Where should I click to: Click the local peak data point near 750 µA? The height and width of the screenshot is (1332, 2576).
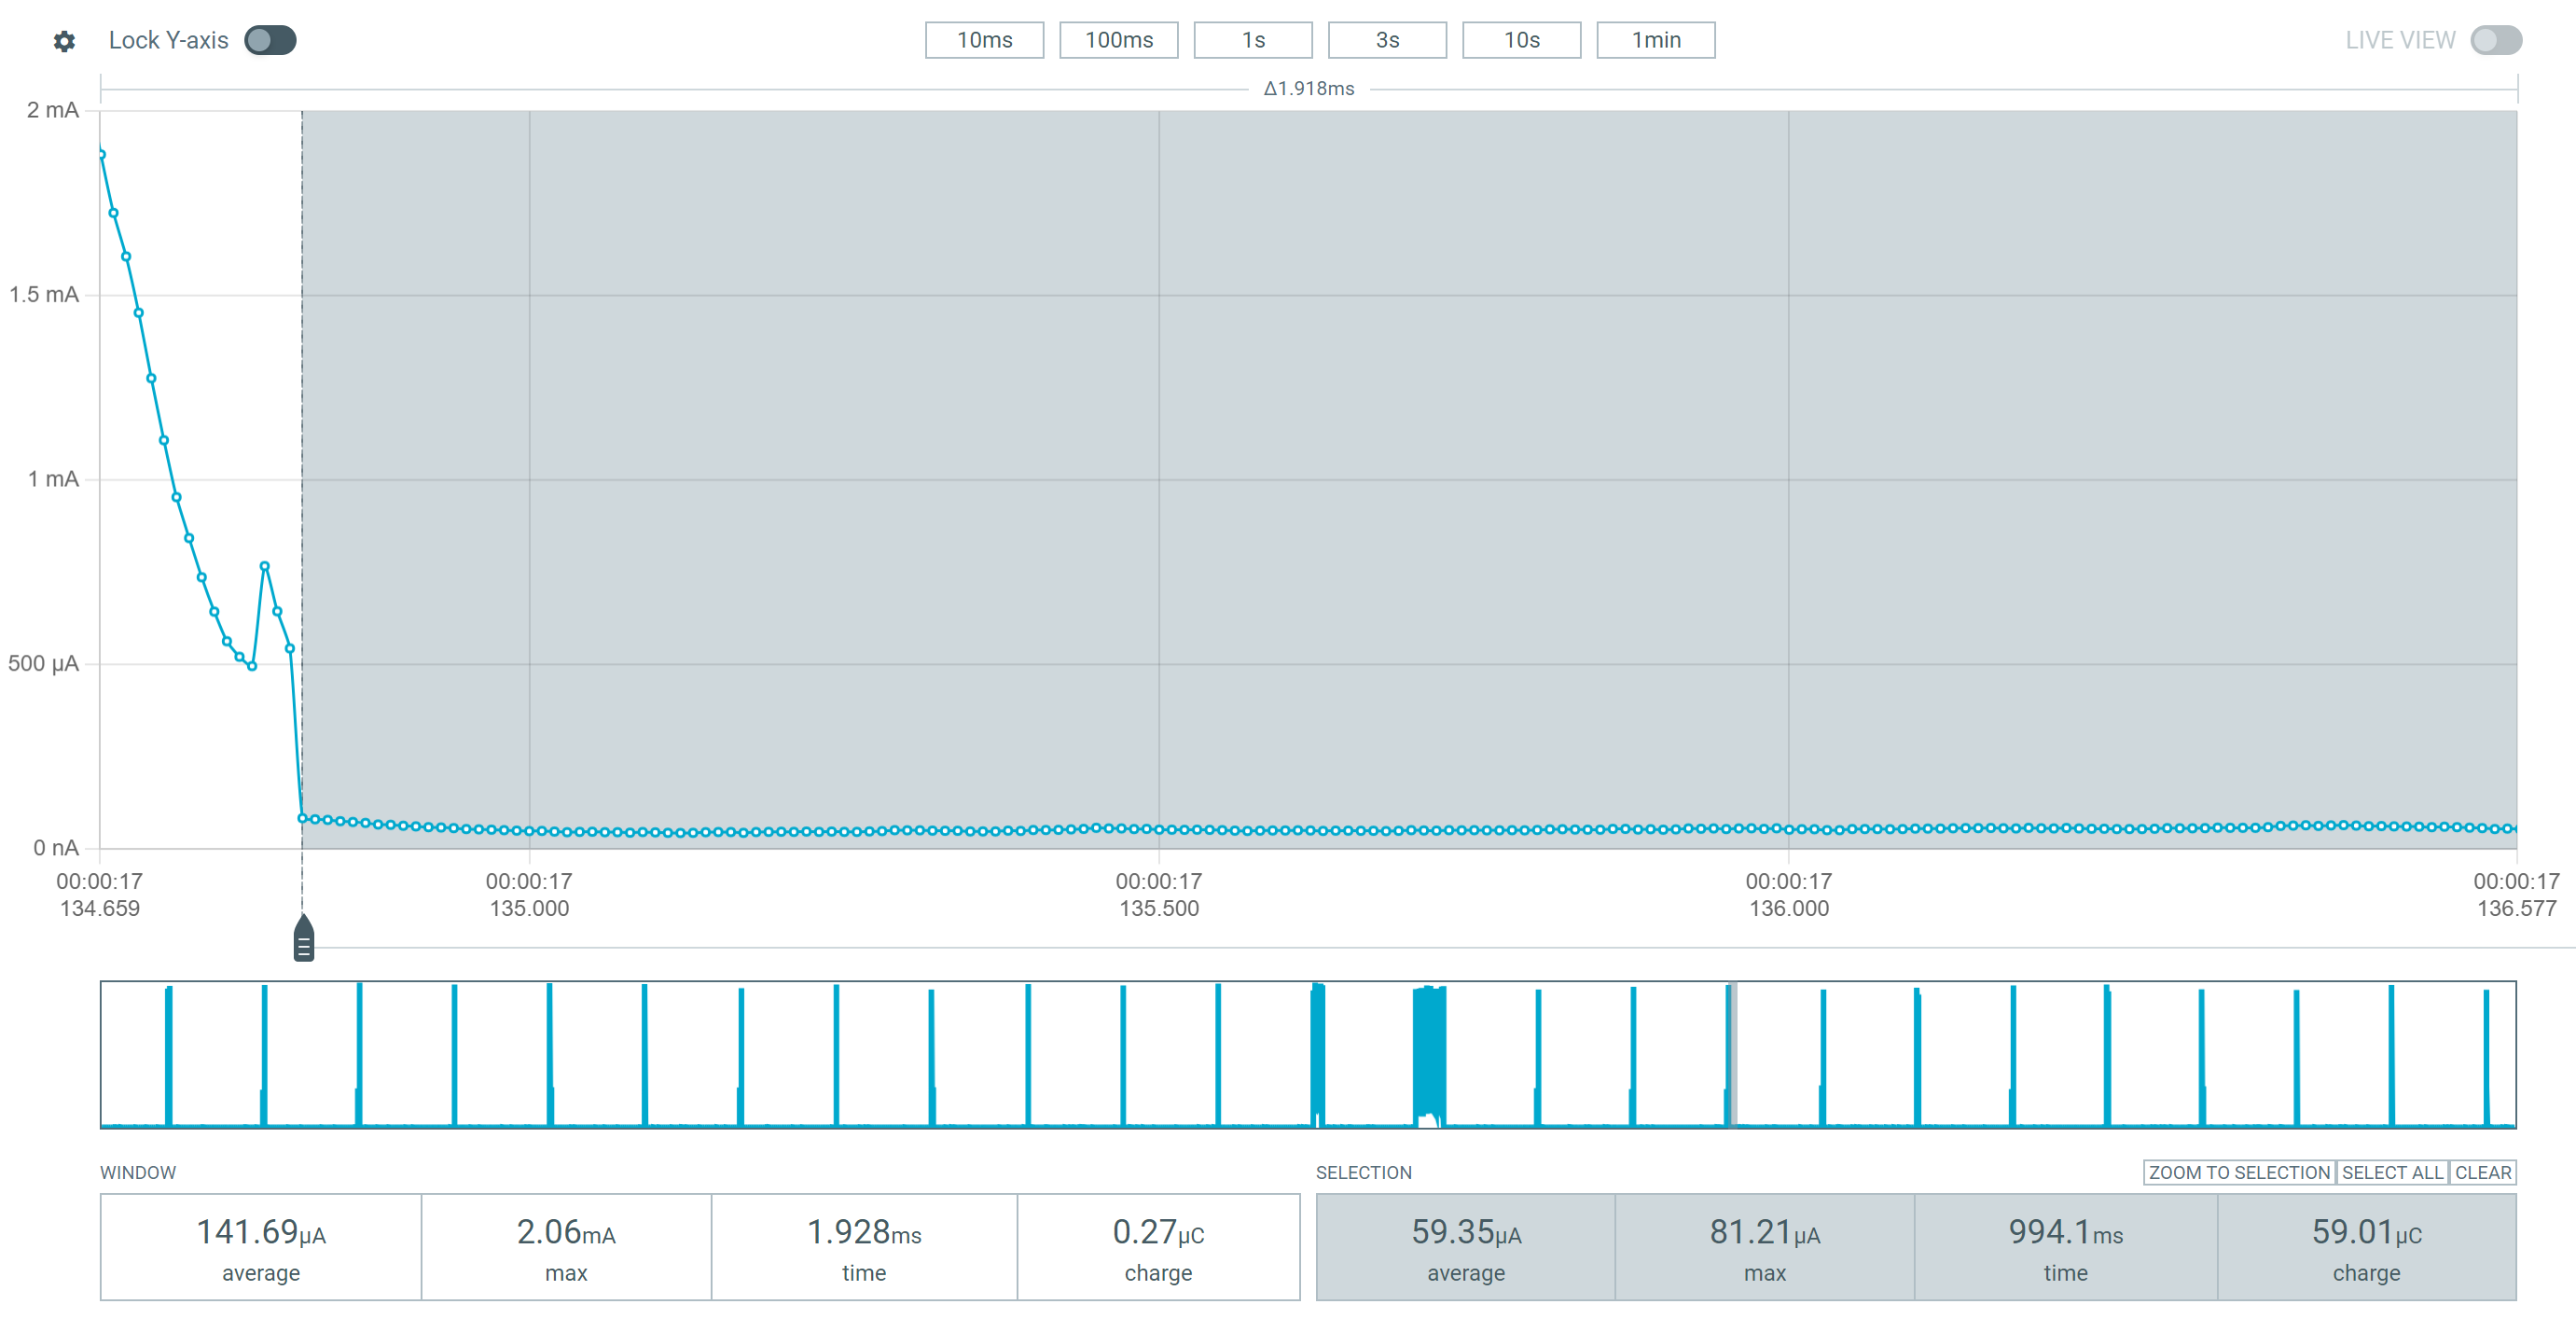point(265,566)
